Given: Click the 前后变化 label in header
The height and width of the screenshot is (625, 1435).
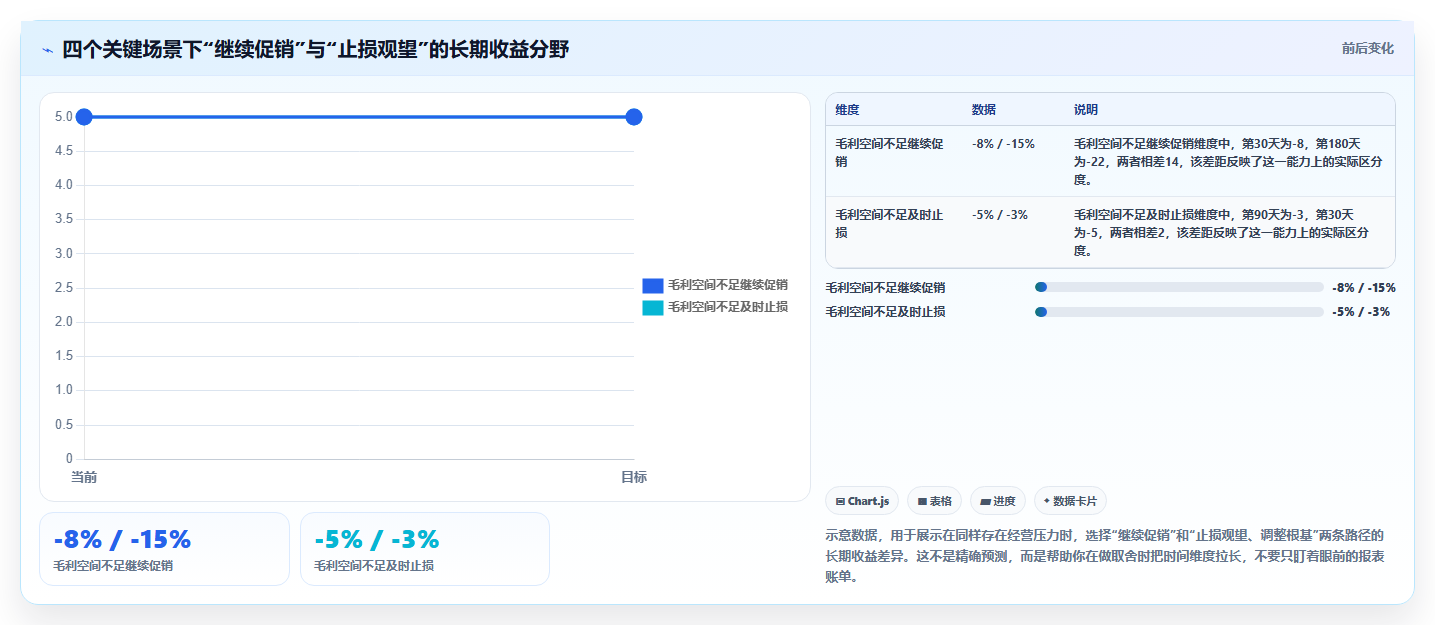Looking at the screenshot, I should tap(1367, 48).
